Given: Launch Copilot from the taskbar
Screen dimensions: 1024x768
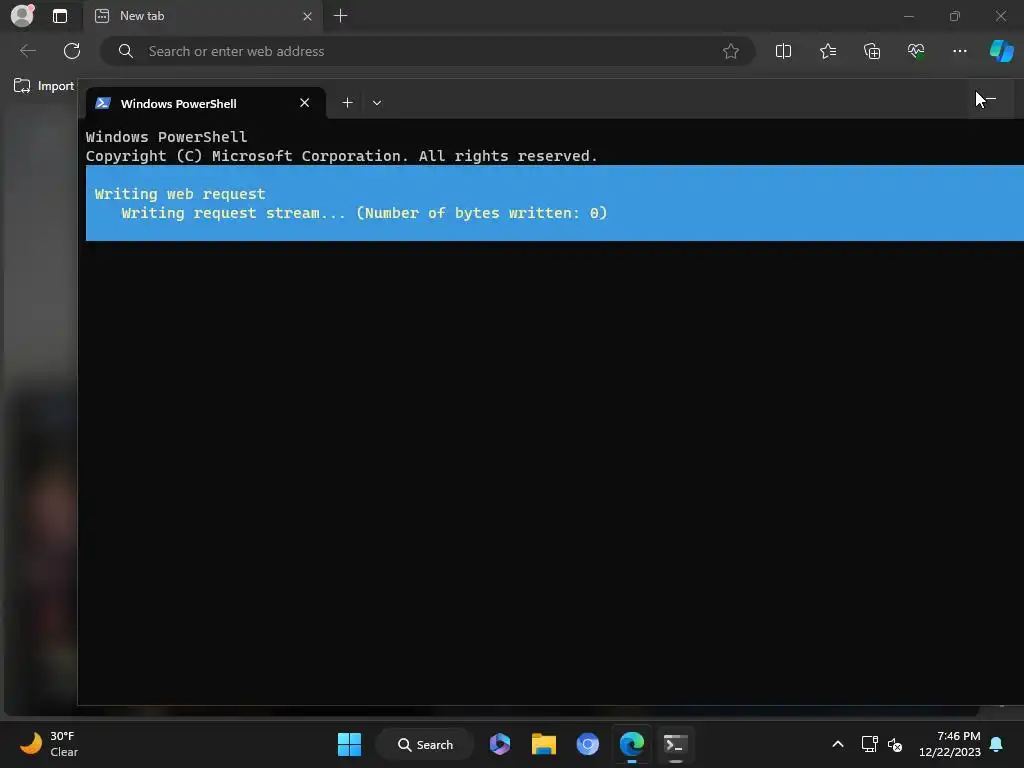Looking at the screenshot, I should tap(500, 744).
